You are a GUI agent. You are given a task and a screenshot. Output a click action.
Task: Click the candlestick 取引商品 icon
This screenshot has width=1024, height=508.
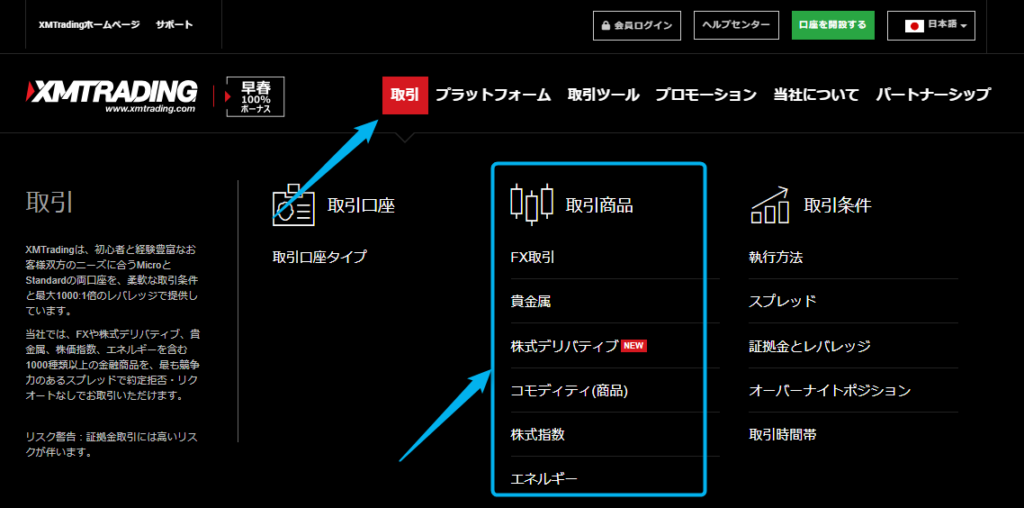pyautogui.click(x=531, y=204)
